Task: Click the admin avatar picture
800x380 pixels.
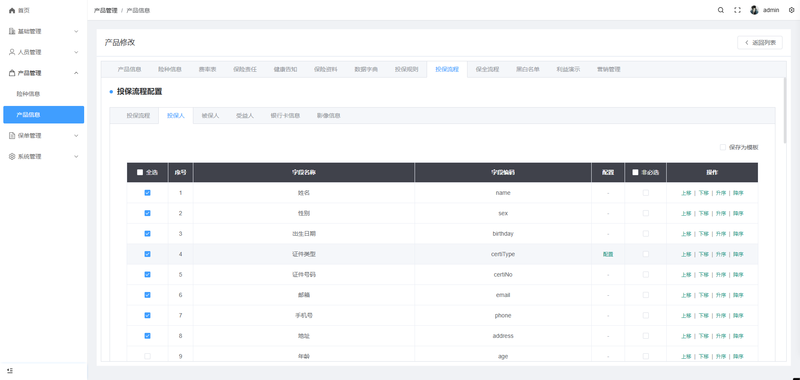Action: click(754, 10)
